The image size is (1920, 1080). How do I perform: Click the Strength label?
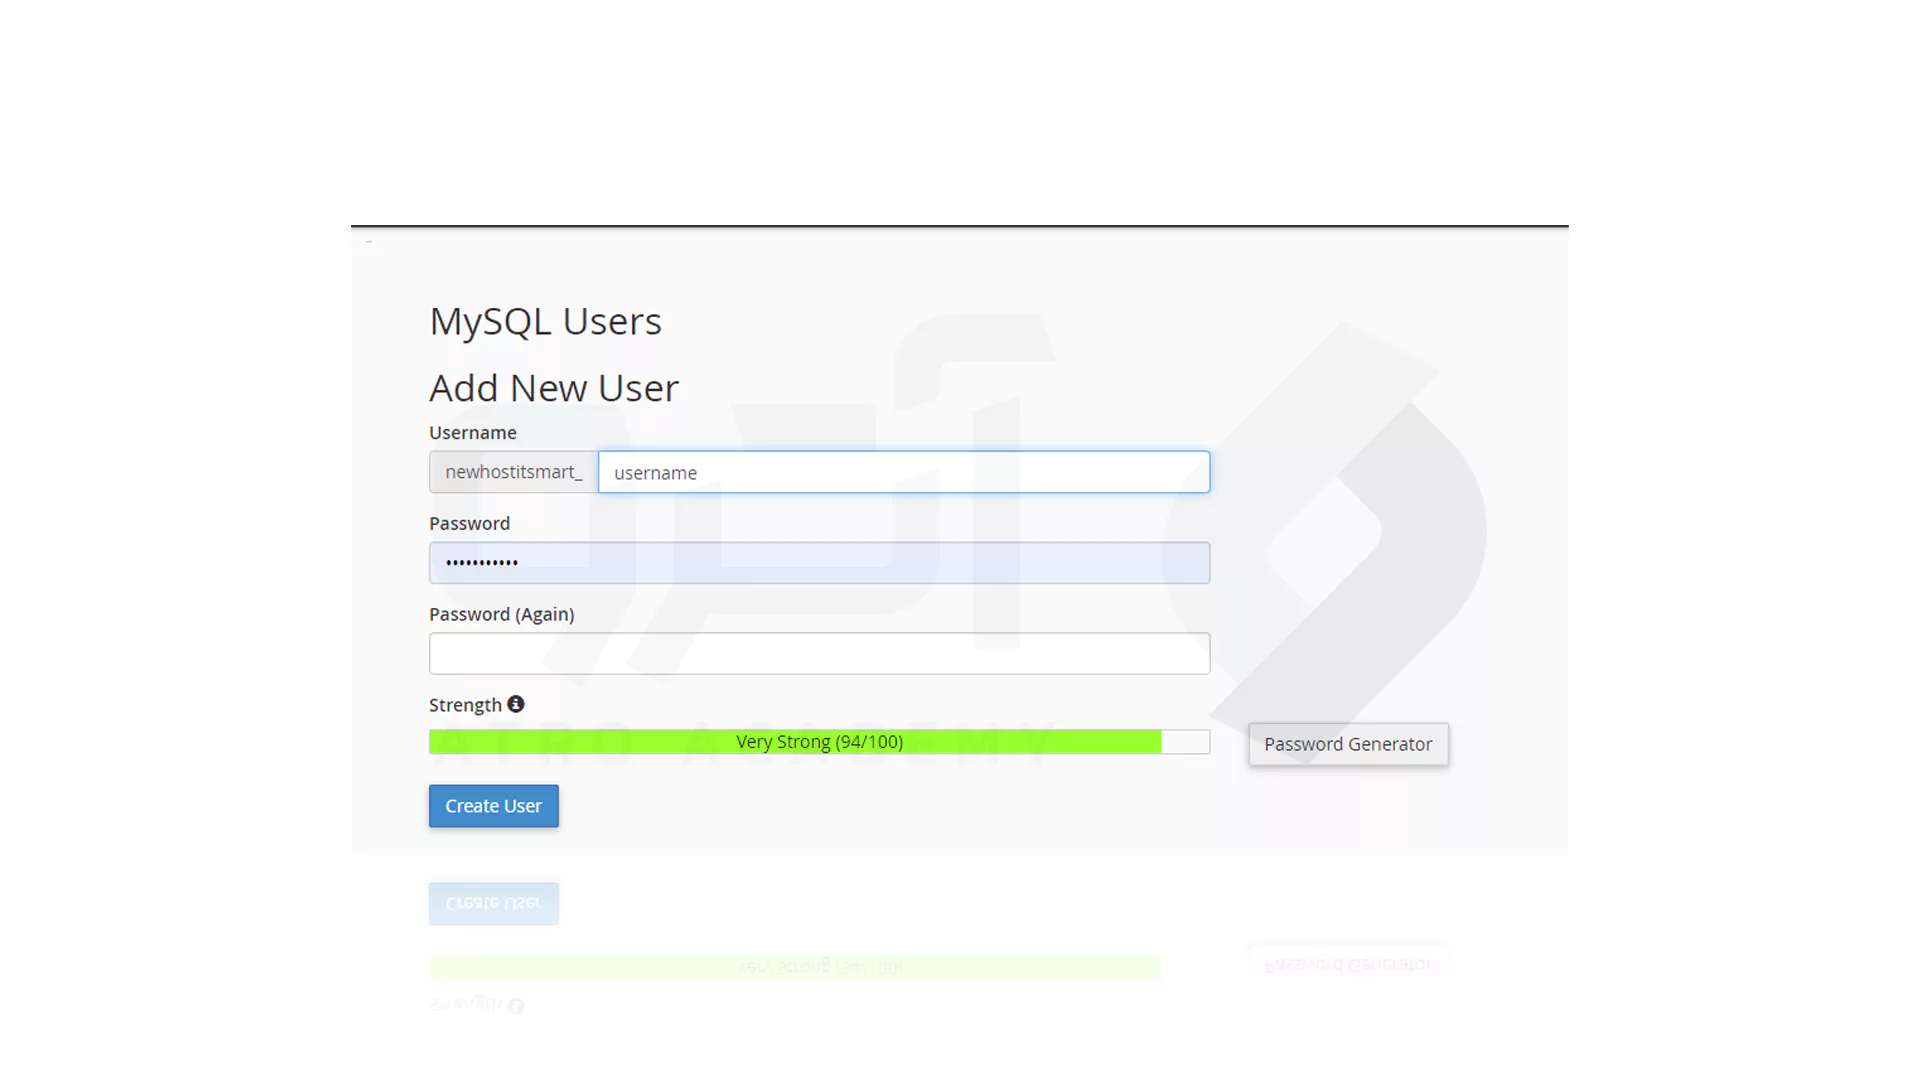[x=465, y=705]
